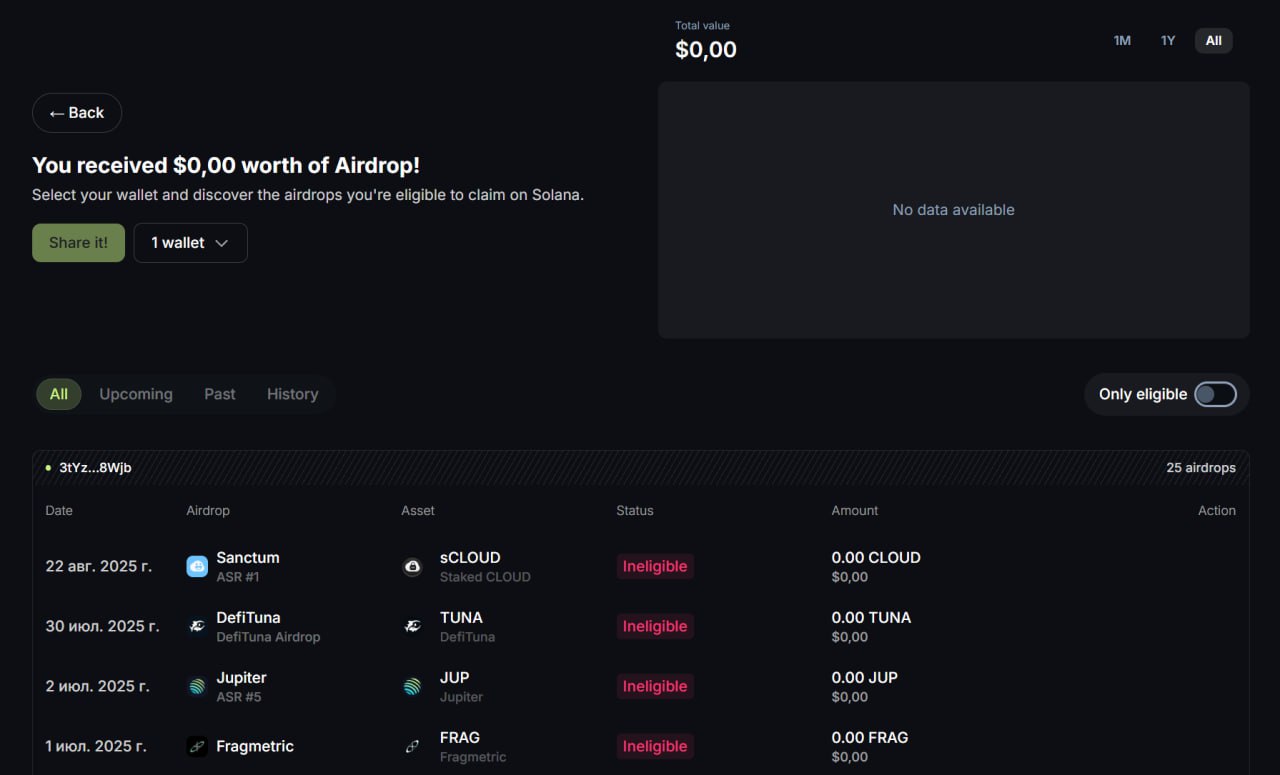Click the Fragmetric airdrop logo icon
The width and height of the screenshot is (1280, 775).
click(x=197, y=746)
